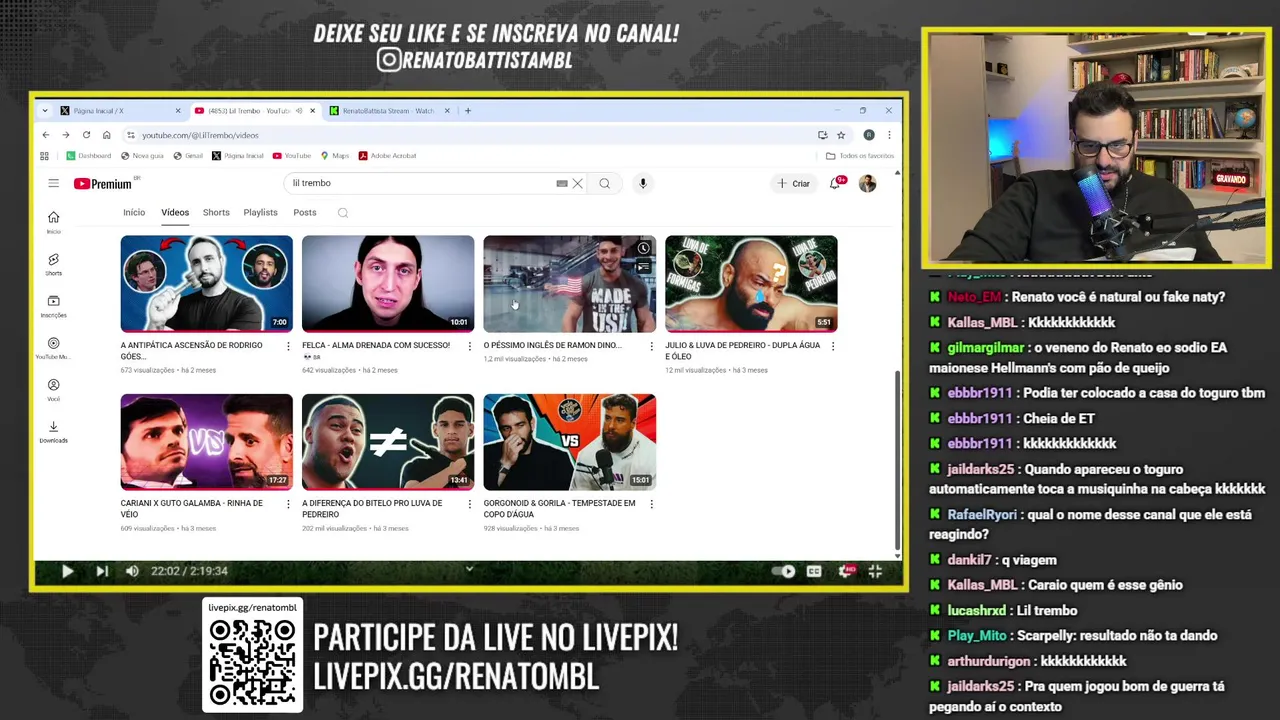This screenshot has width=1280, height=720.
Task: Clear the 'lil trembo' search text
Action: 577,183
